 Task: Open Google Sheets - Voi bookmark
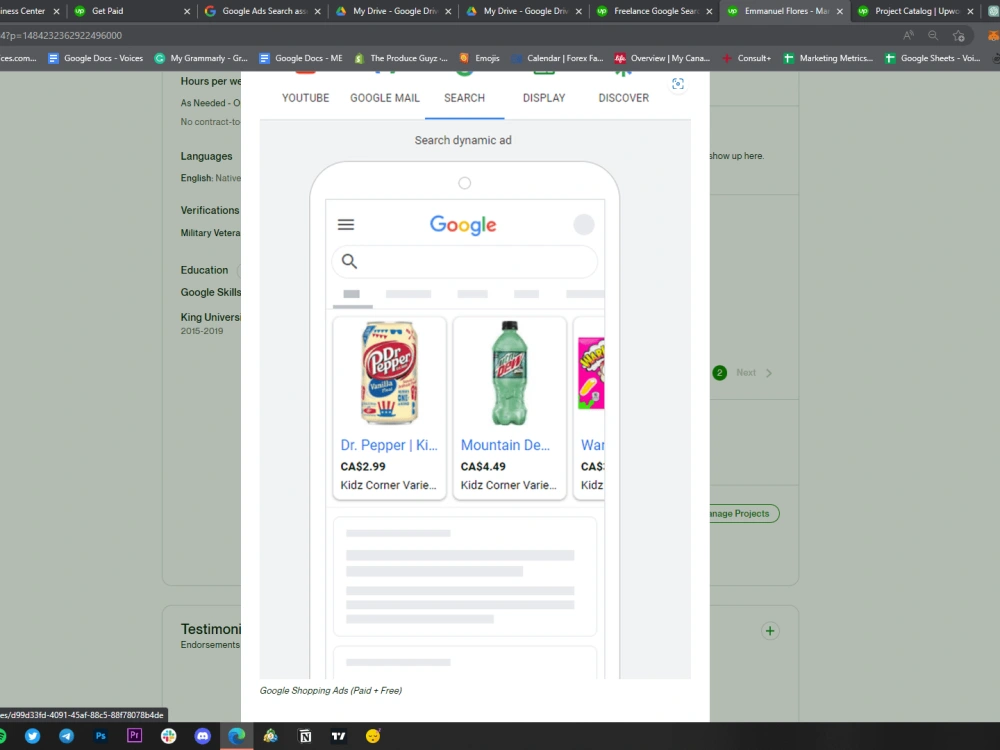click(932, 58)
